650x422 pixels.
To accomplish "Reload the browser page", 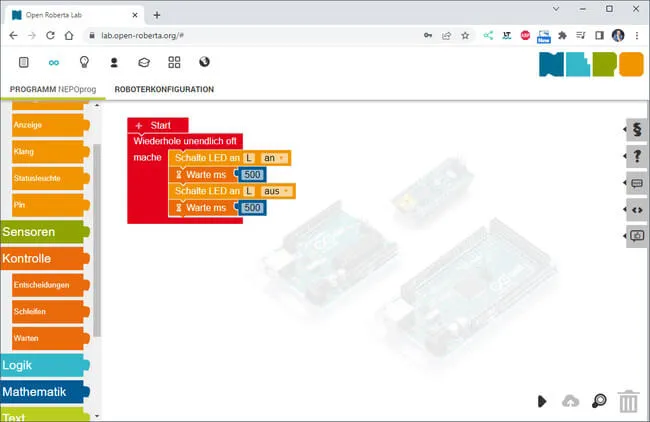I will coord(50,36).
